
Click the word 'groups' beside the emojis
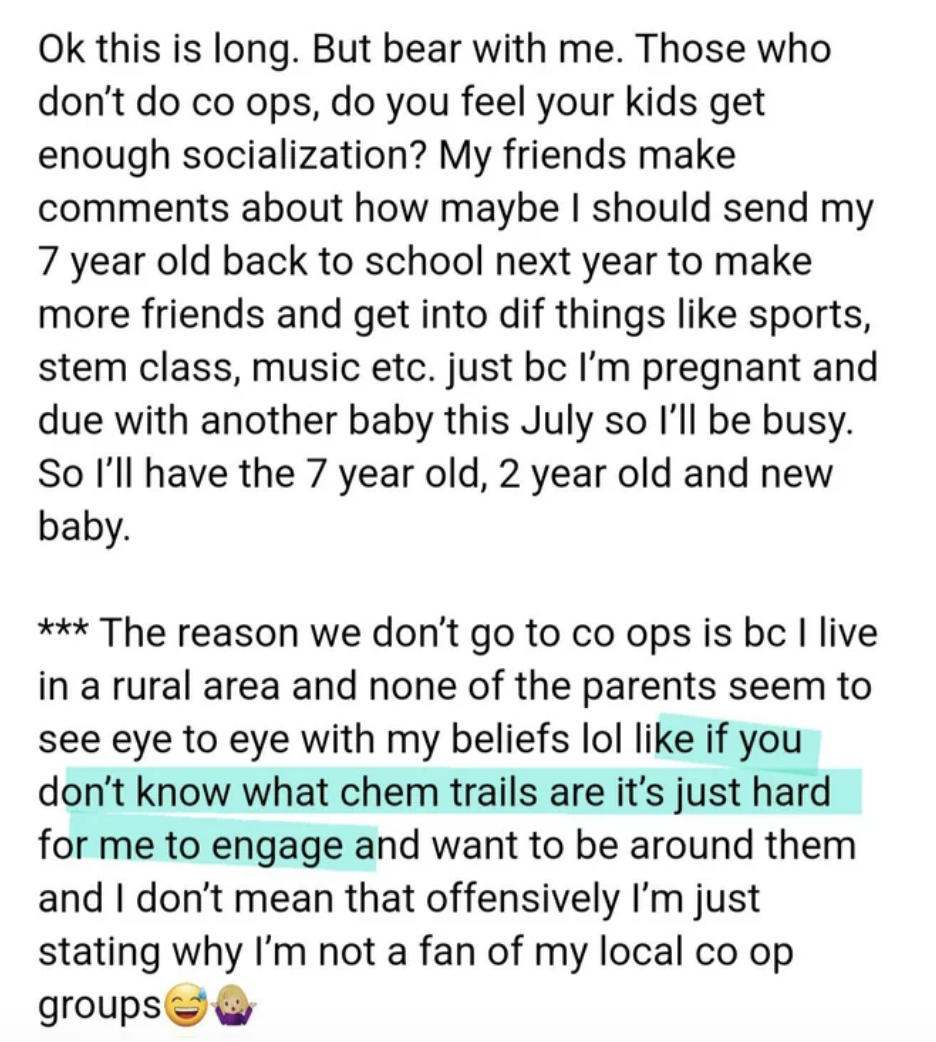coord(100,1007)
